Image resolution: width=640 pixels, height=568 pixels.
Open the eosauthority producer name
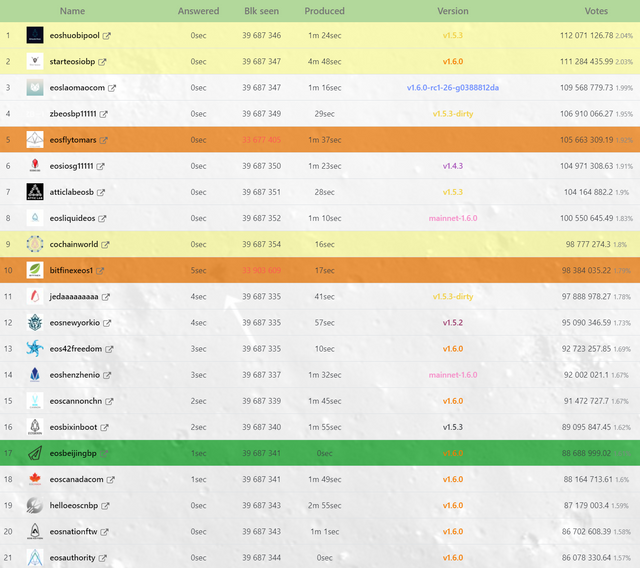[x=73, y=558]
